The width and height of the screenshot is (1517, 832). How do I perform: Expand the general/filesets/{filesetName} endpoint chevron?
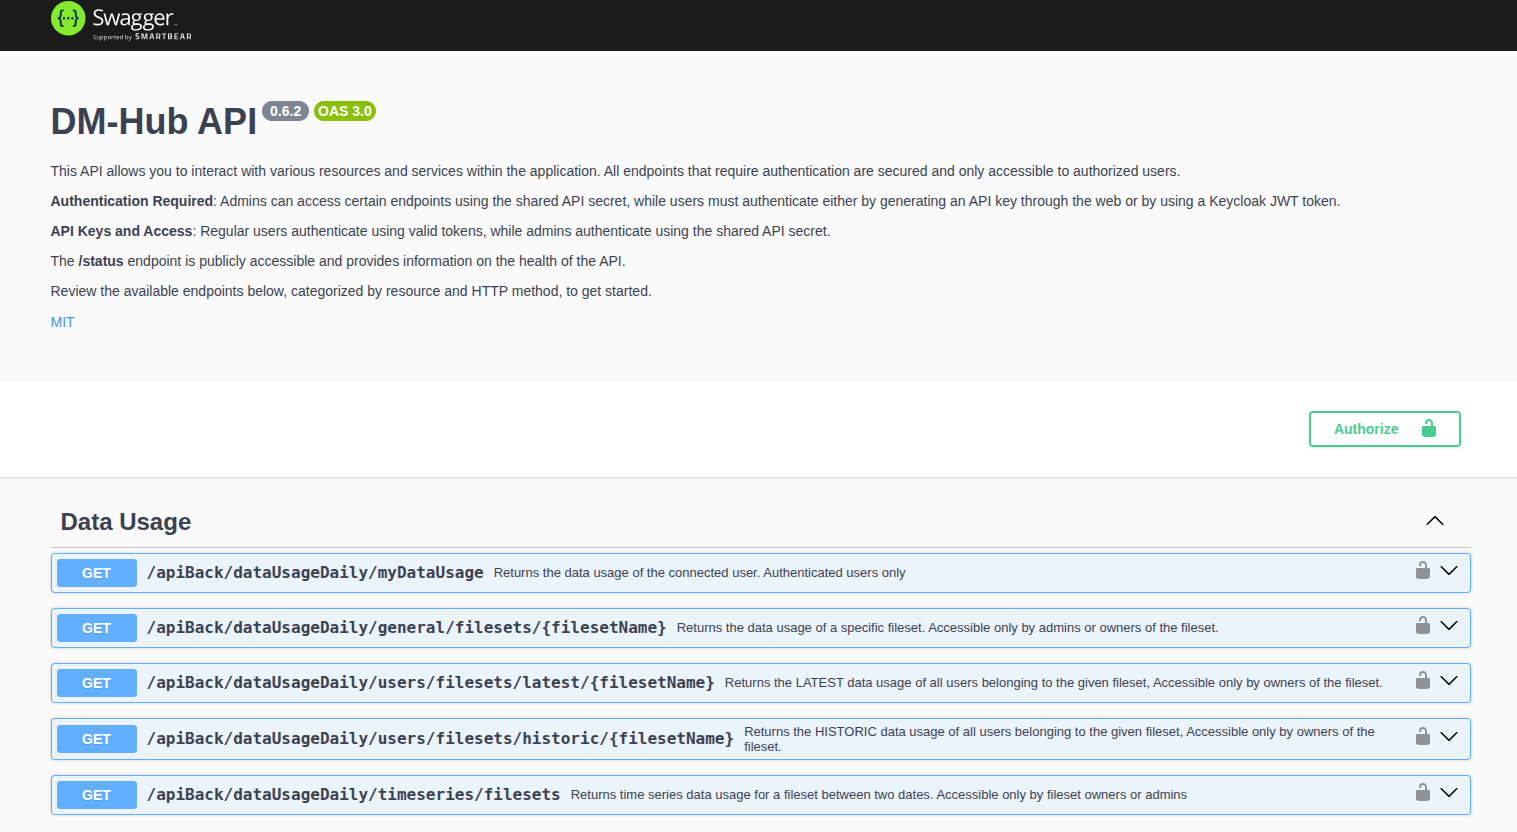[1449, 626]
